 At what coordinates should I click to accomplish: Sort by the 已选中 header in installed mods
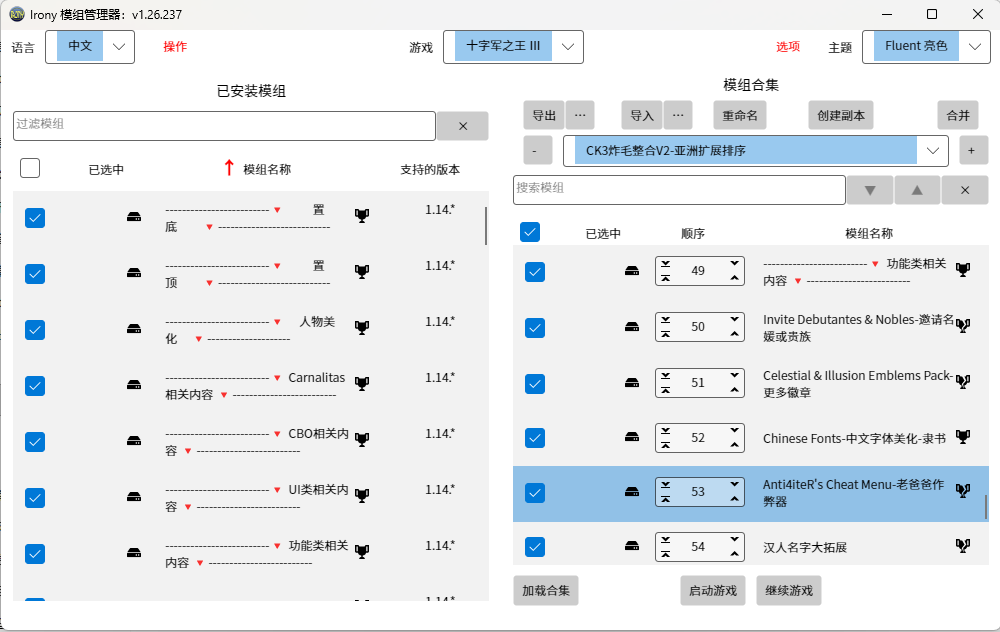(x=106, y=170)
